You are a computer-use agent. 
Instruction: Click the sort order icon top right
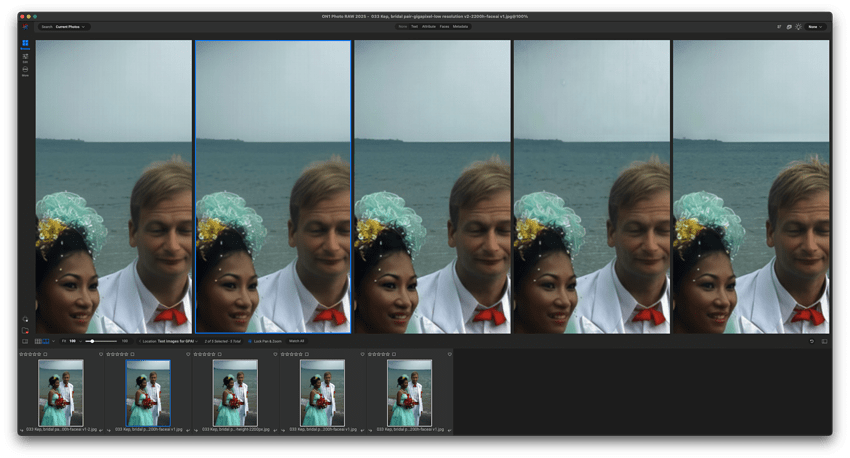[779, 27]
